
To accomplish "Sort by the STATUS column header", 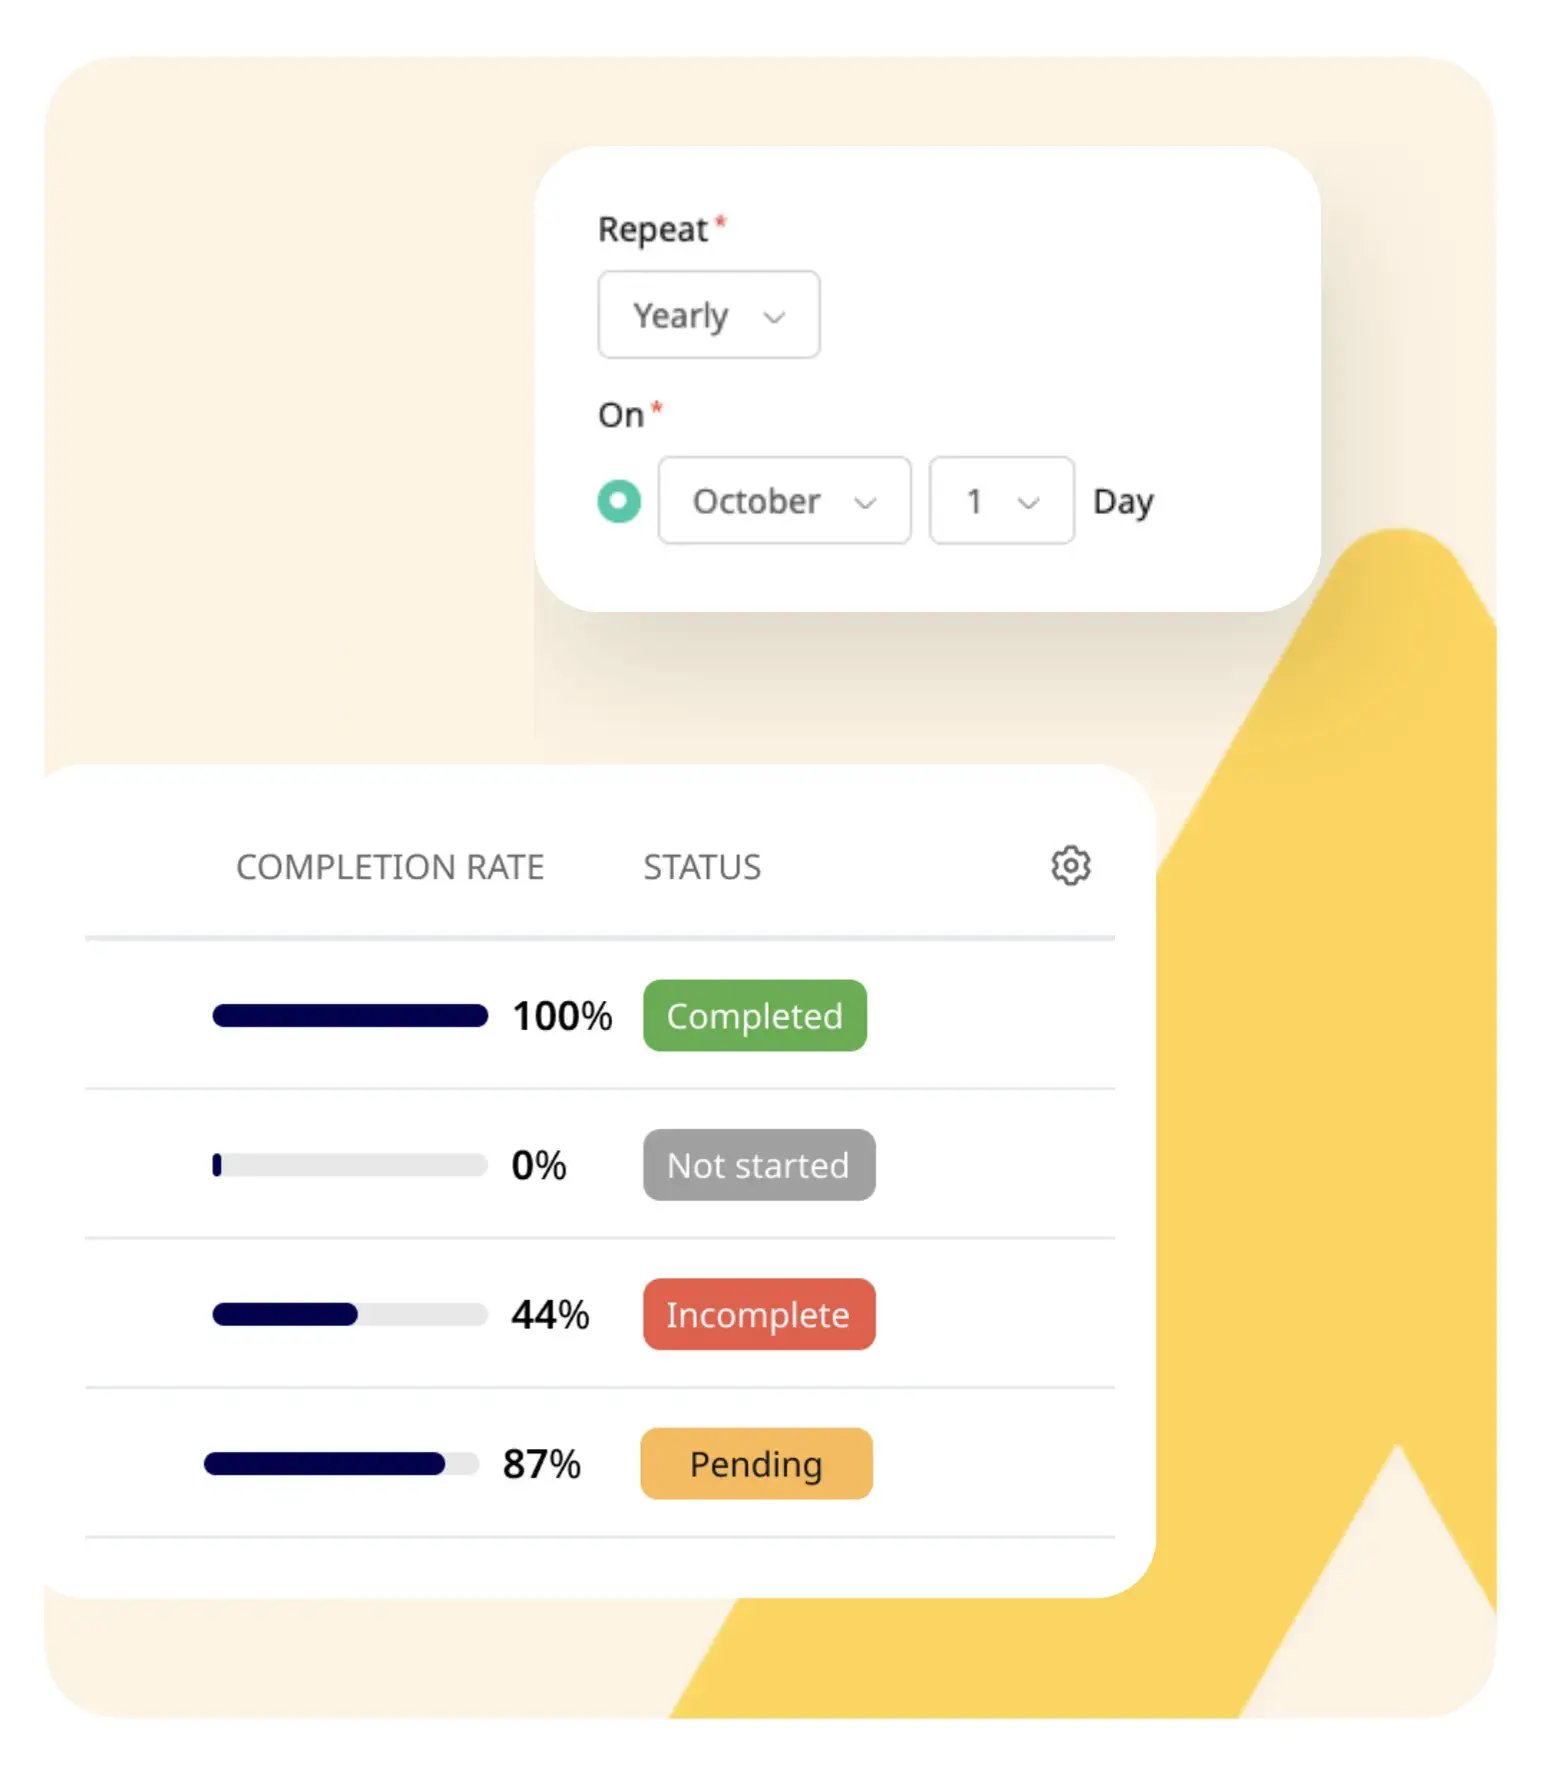I will (x=702, y=867).
